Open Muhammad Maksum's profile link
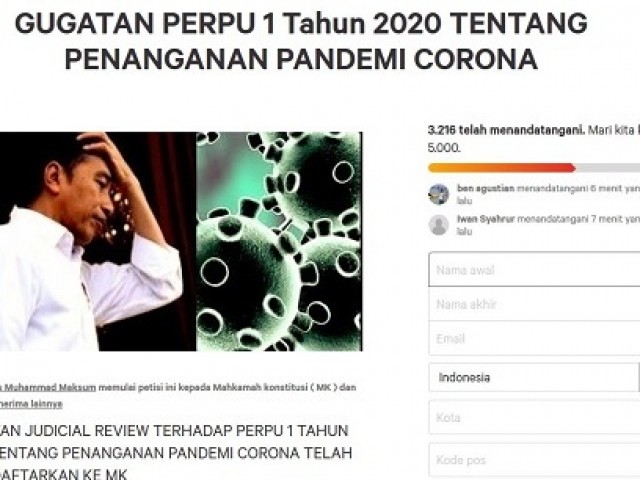 (48, 387)
